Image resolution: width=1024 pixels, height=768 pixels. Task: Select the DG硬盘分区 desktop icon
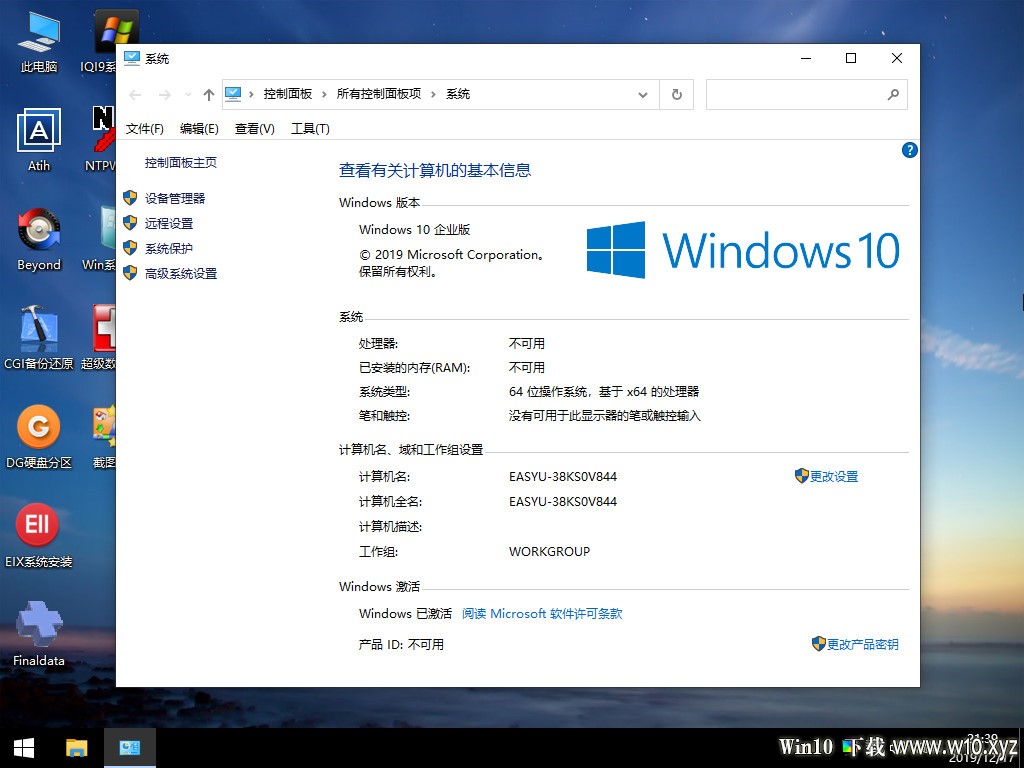coord(39,438)
